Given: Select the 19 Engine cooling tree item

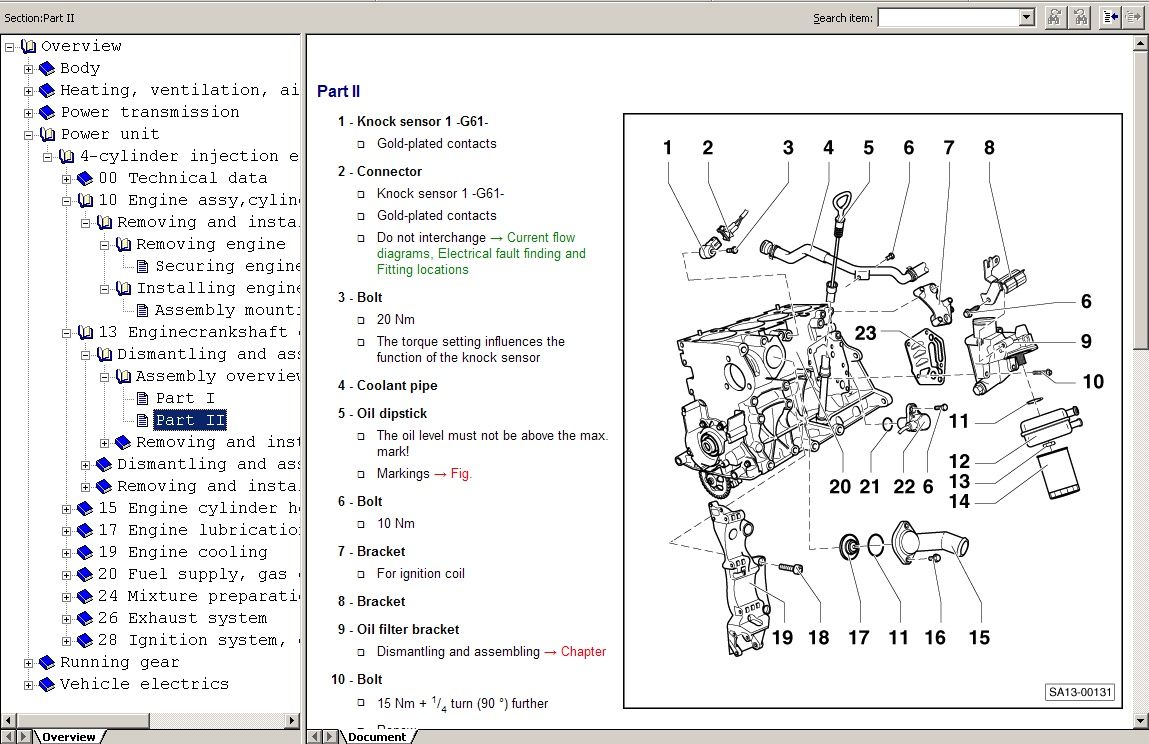Looking at the screenshot, I should point(182,552).
